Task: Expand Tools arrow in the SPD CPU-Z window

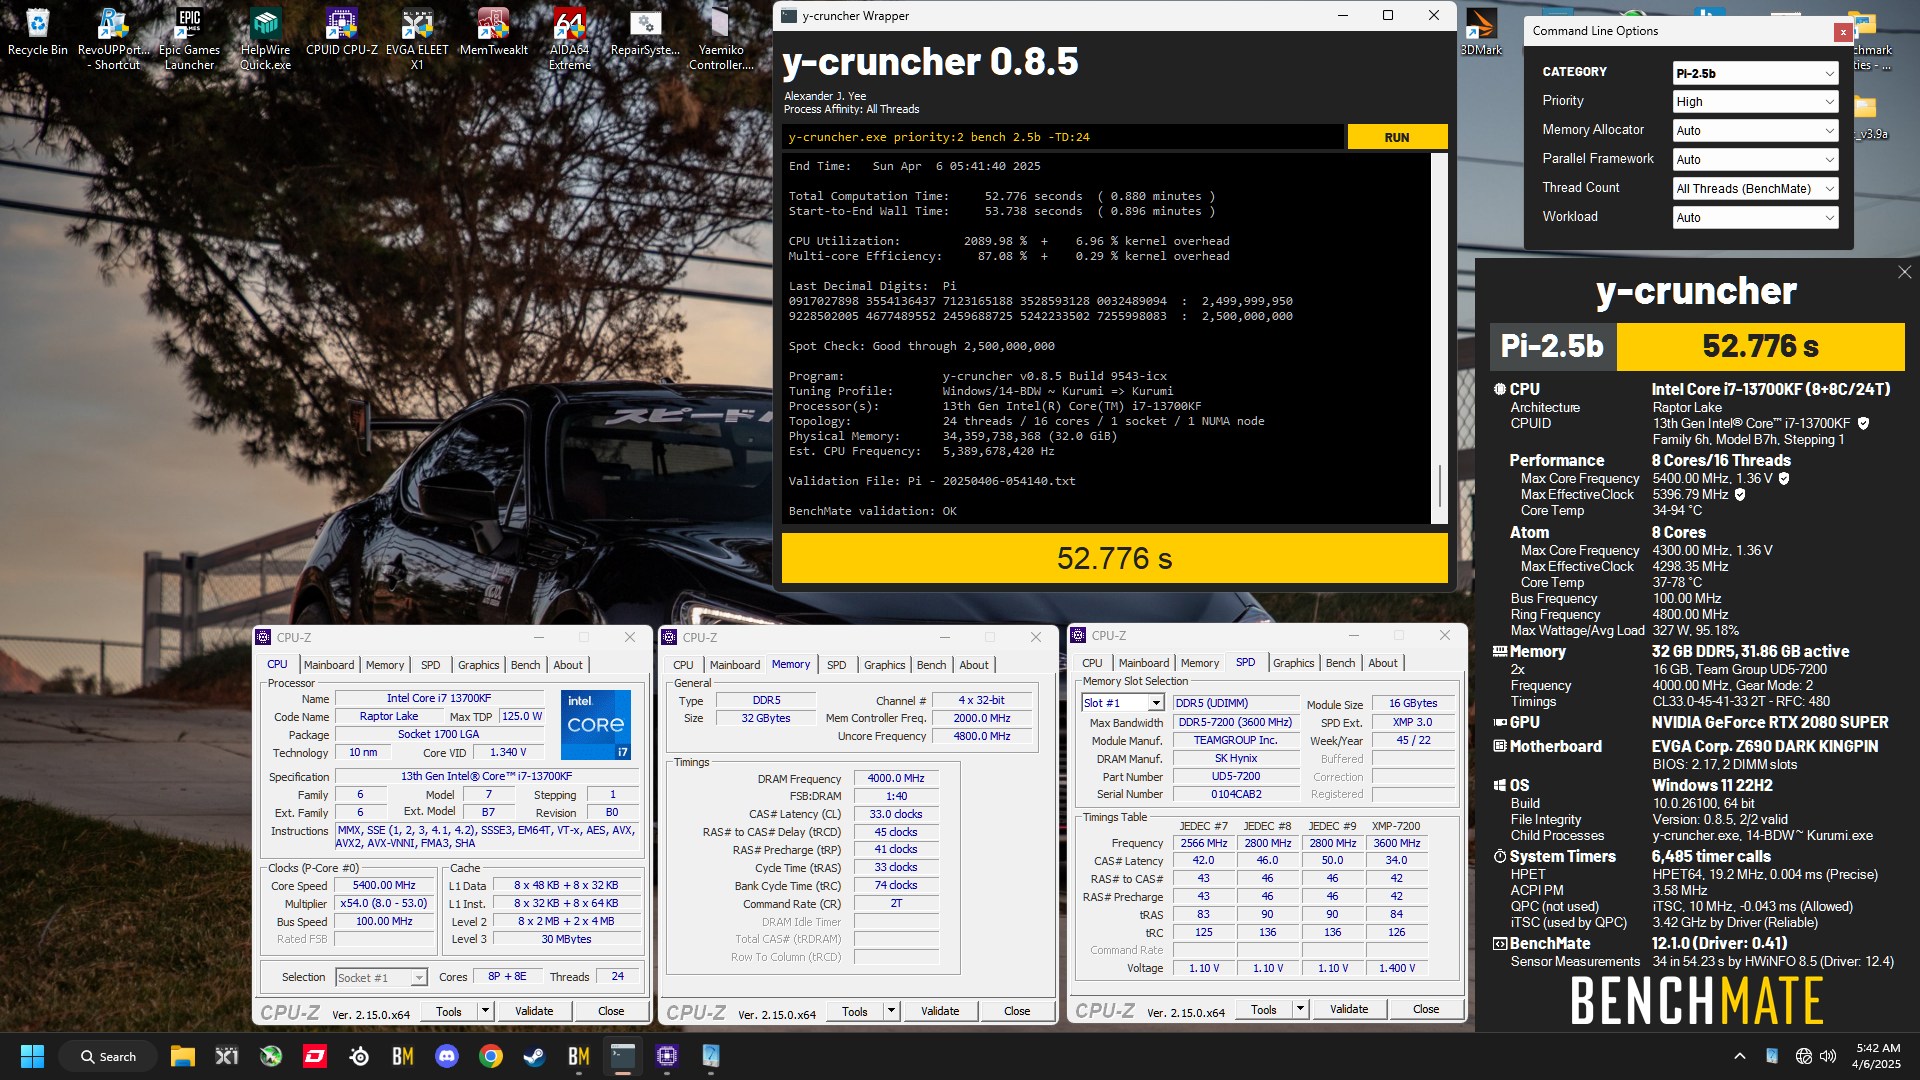Action: pos(1300,1009)
